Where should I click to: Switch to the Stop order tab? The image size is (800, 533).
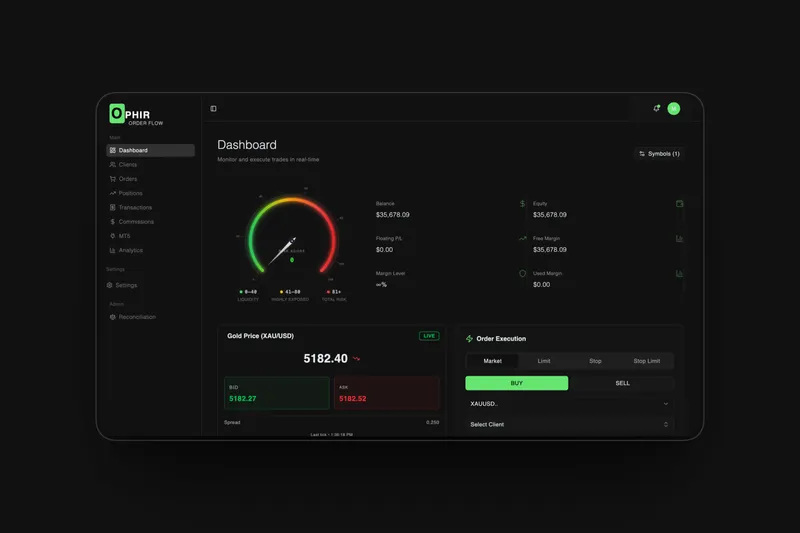point(595,361)
